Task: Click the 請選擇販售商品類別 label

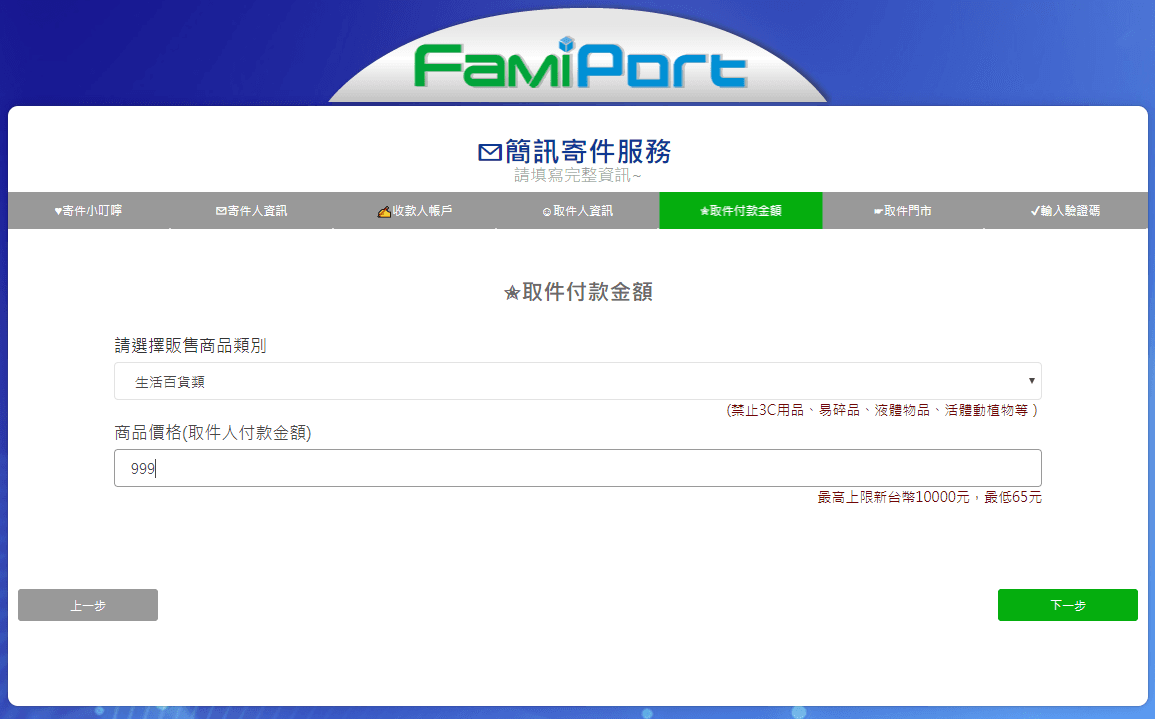Action: point(190,346)
